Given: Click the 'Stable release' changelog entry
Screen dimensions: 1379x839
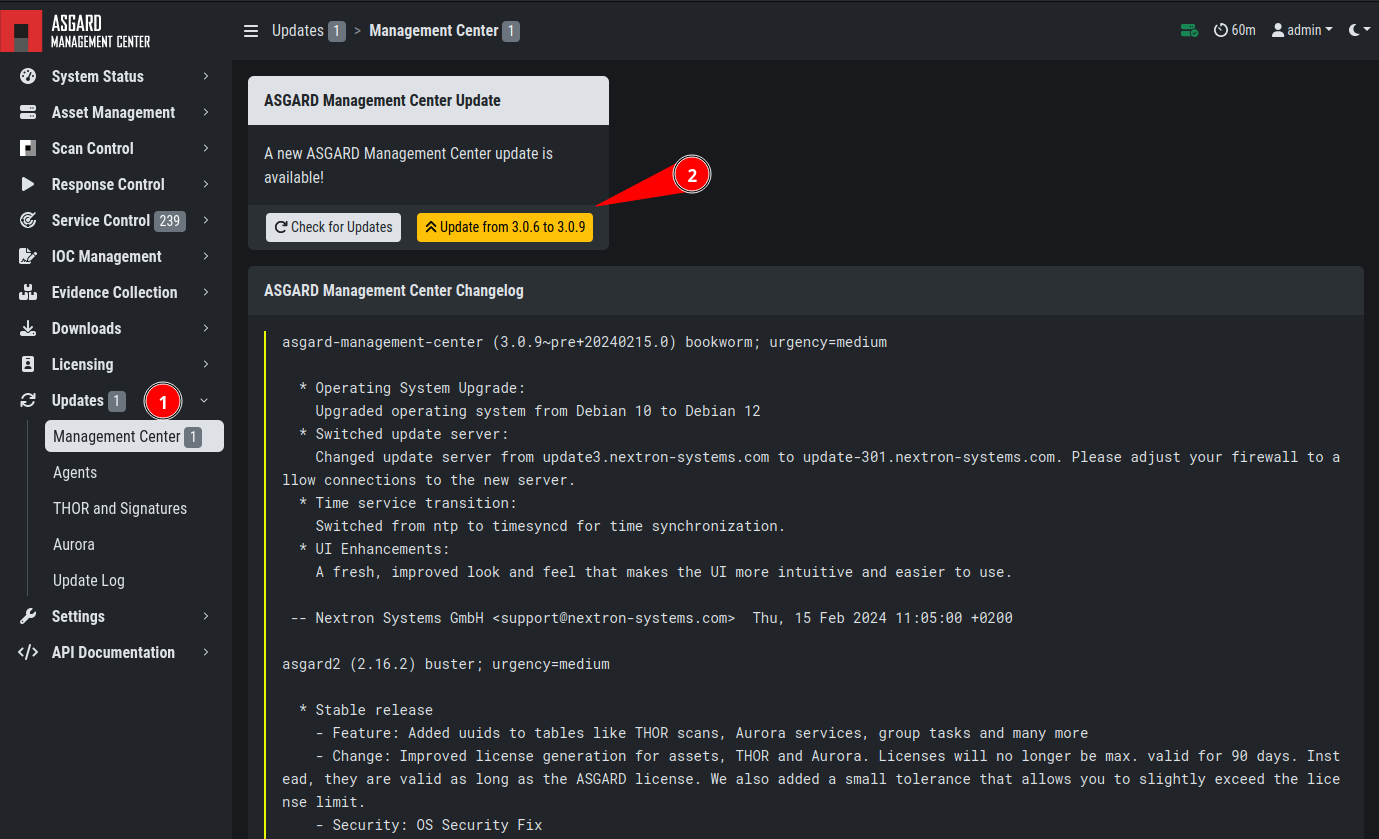Looking at the screenshot, I should click(x=366, y=710).
